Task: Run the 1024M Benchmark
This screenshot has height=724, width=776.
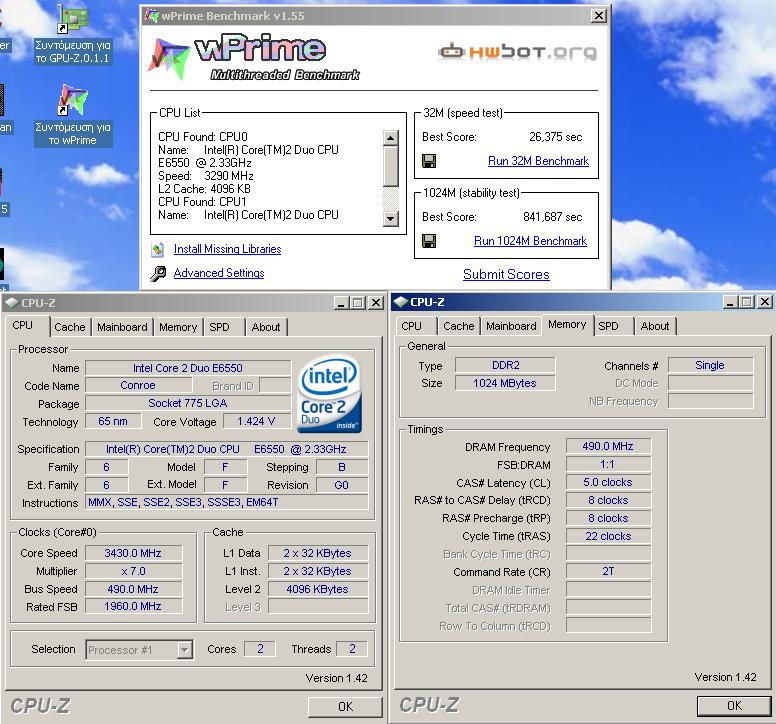Action: tap(531, 241)
